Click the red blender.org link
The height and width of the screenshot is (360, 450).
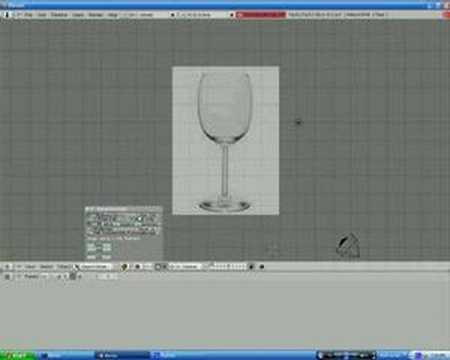[261, 15]
